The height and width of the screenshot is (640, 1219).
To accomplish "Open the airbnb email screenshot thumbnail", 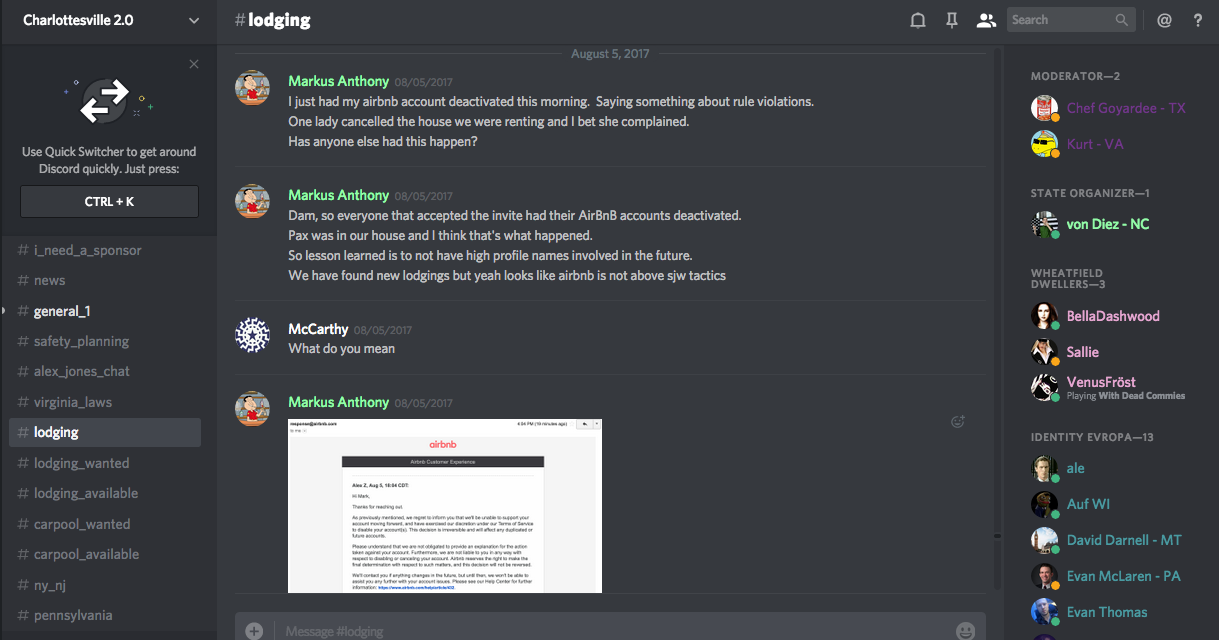I will (445, 506).
